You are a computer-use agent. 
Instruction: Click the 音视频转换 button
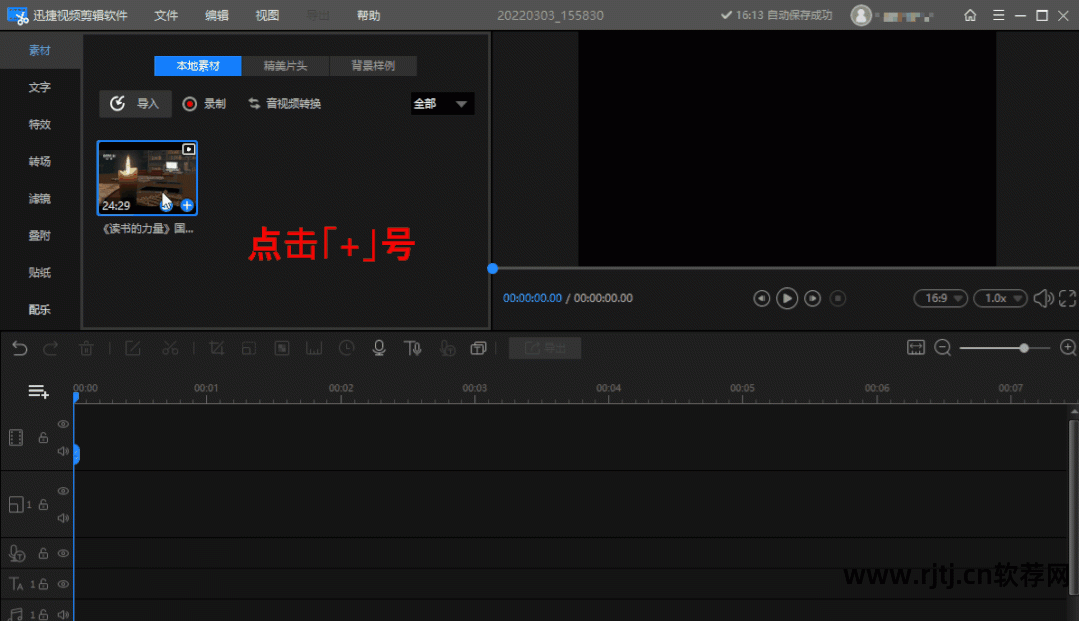pyautogui.click(x=285, y=104)
